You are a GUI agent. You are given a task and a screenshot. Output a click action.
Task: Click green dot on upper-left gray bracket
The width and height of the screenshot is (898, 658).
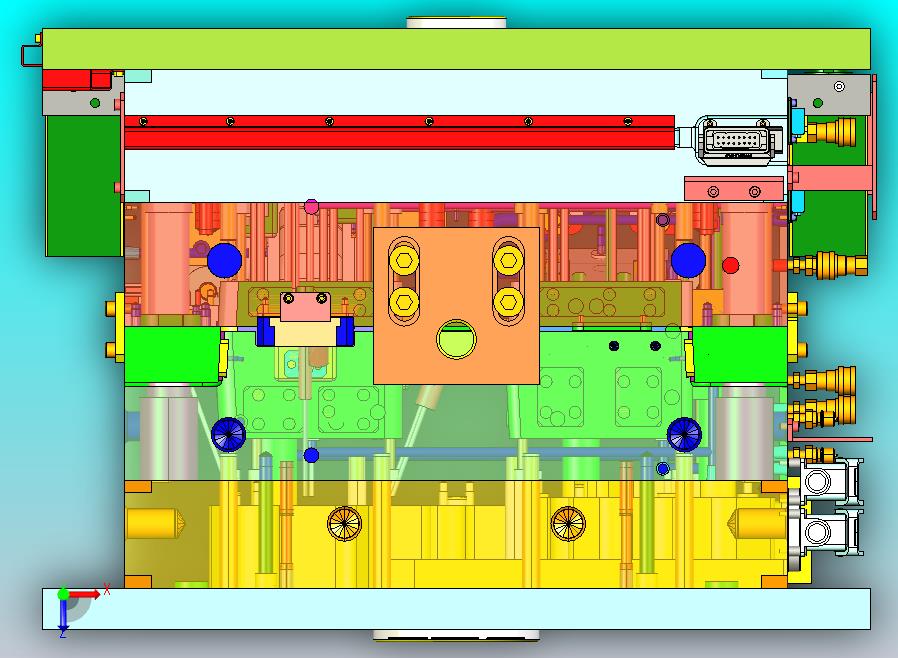[95, 103]
